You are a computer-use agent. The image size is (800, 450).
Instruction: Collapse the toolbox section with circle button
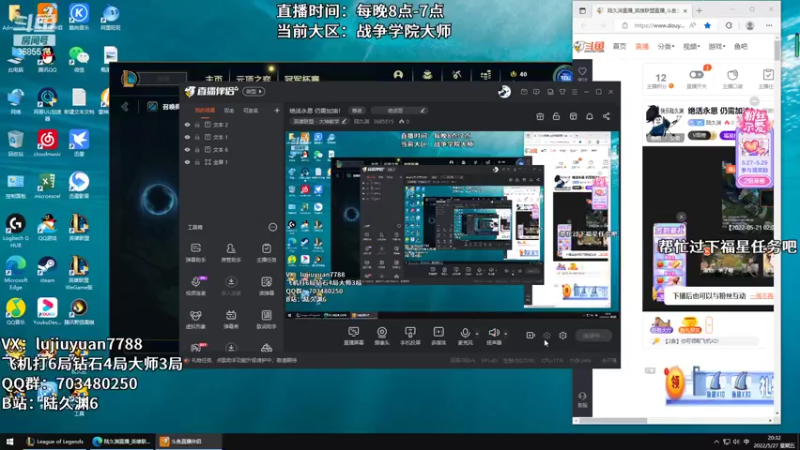(273, 227)
